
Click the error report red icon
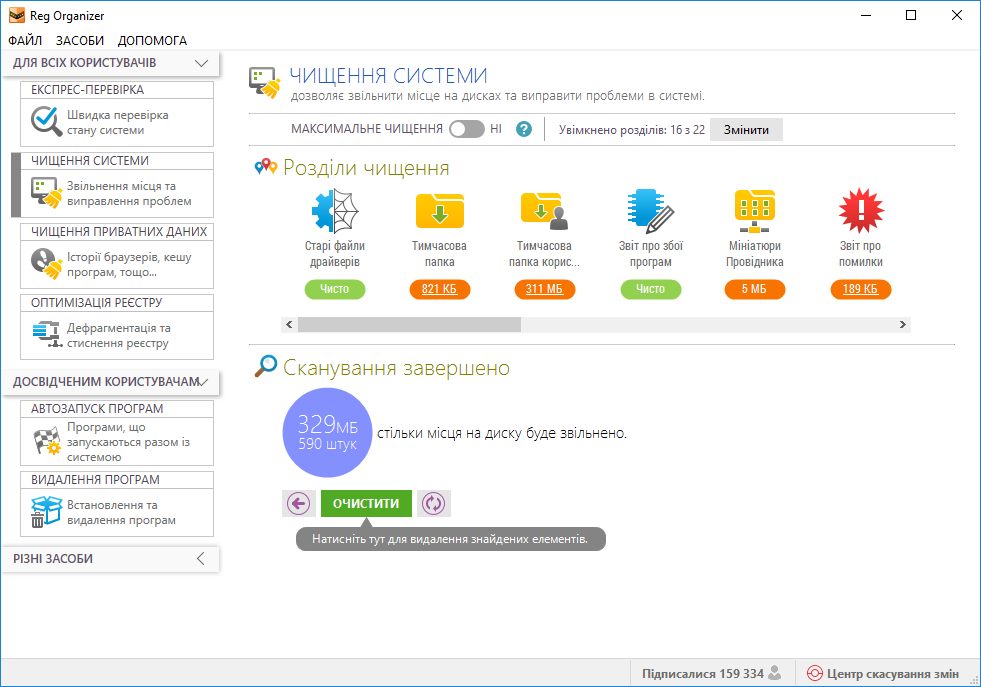(x=861, y=211)
